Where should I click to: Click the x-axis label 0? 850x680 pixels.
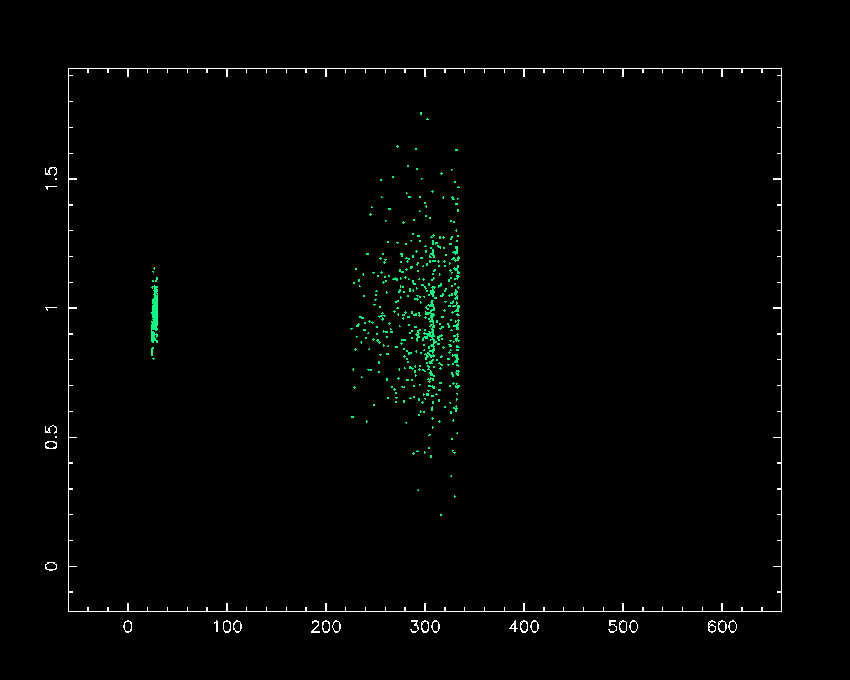click(128, 627)
